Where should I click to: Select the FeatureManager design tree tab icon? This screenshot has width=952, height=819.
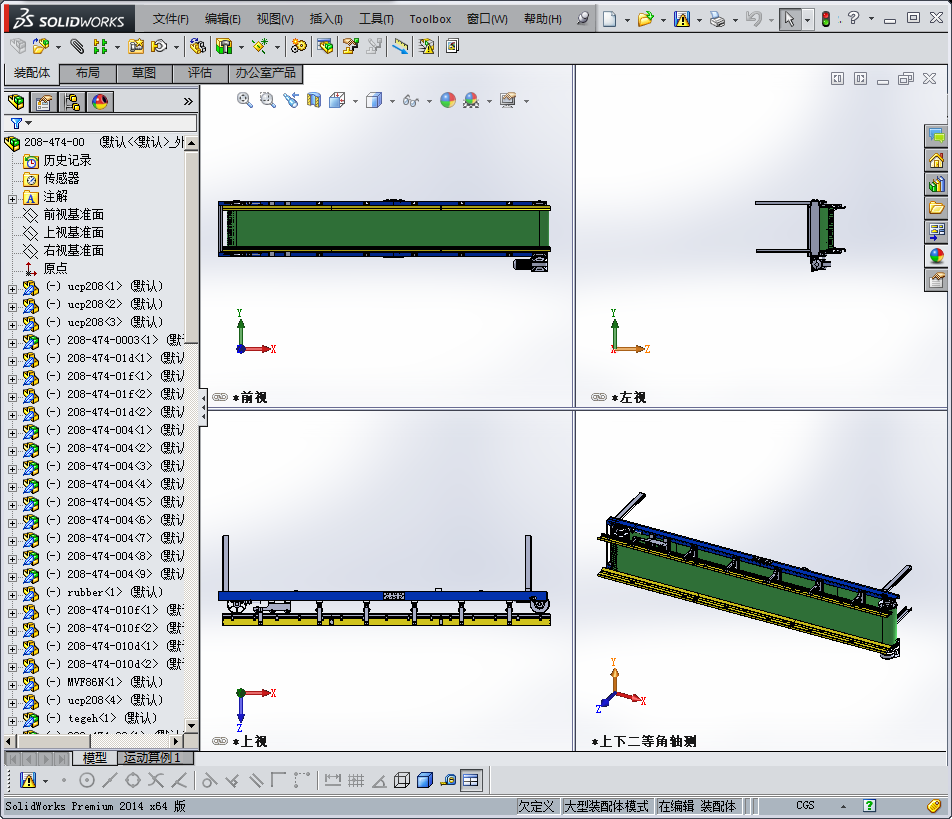coord(16,102)
